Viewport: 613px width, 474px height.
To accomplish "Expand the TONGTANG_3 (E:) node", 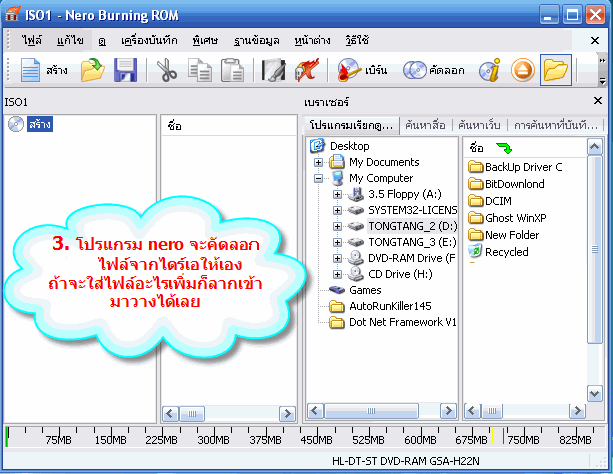I will [337, 242].
